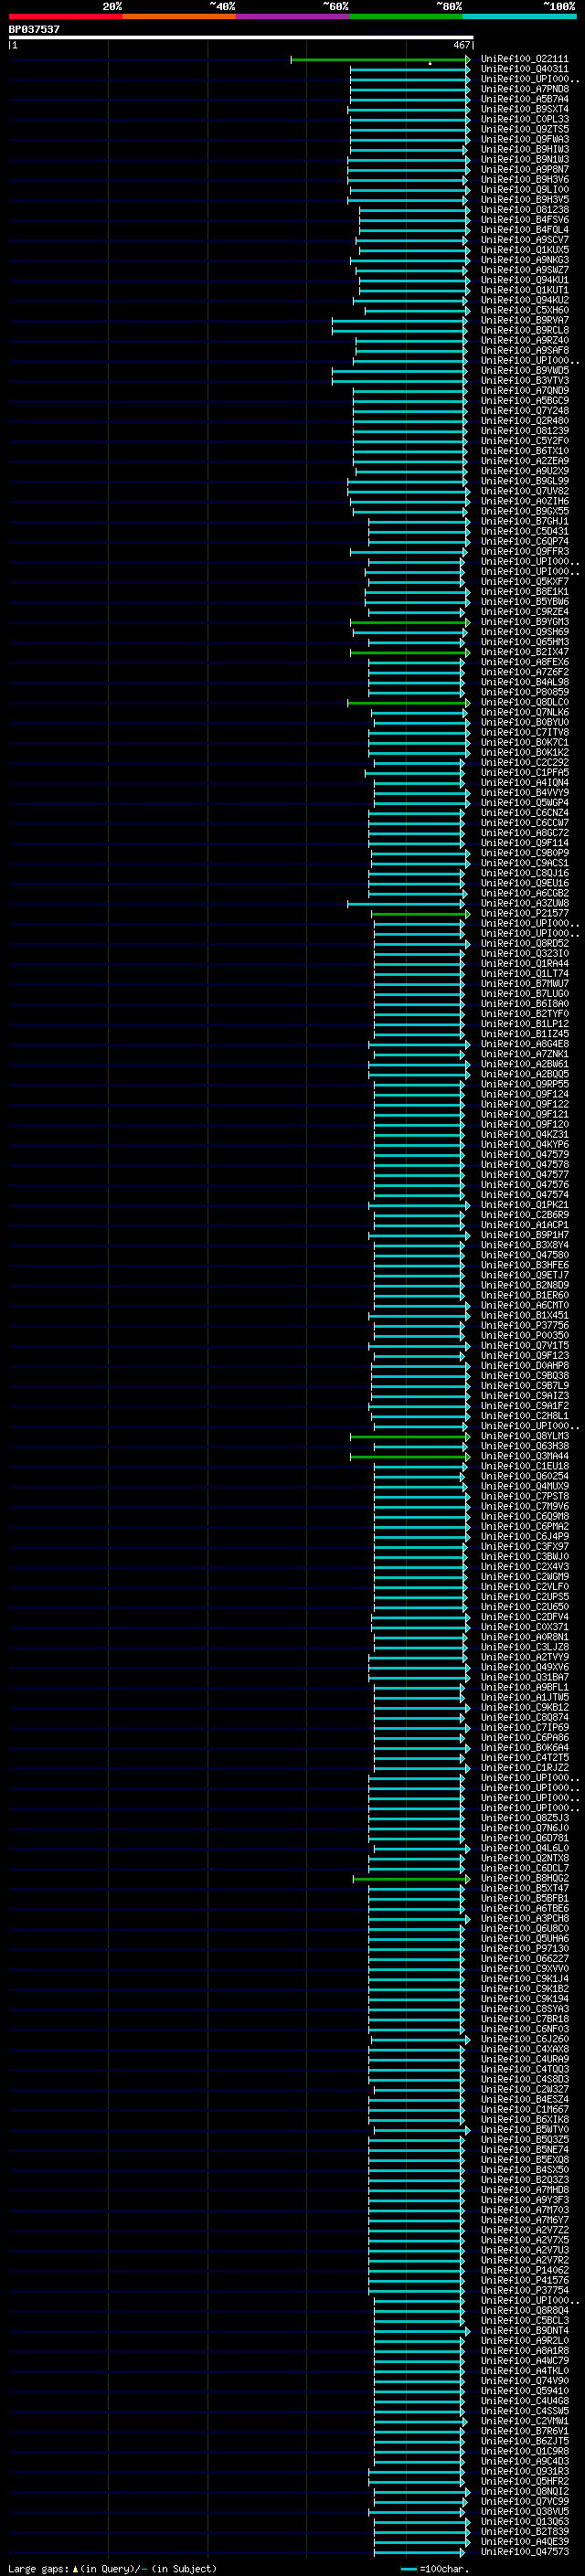Click the yellow gap marker on O22111 alignment

point(430,63)
